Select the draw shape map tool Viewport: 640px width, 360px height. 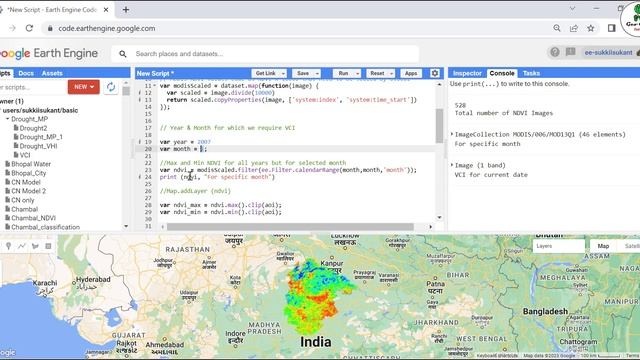coord(35,246)
